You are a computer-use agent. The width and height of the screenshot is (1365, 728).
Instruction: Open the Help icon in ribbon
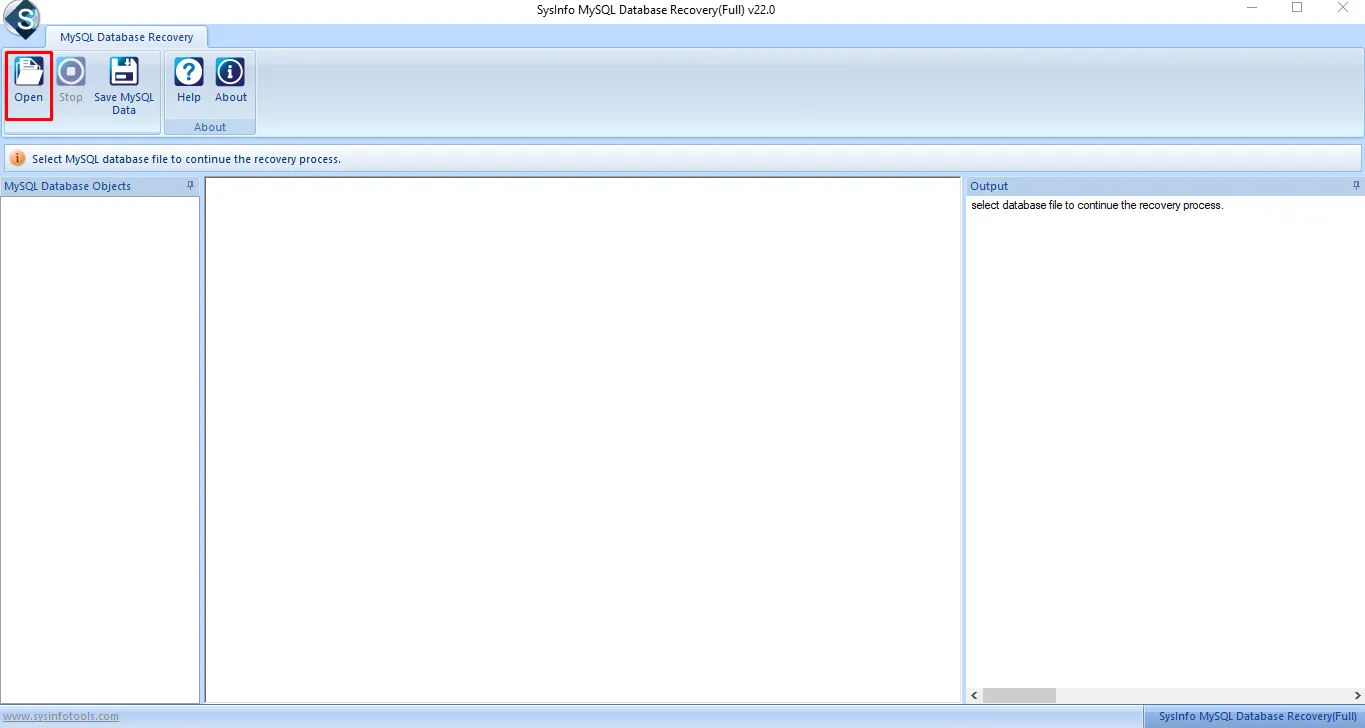tap(189, 72)
